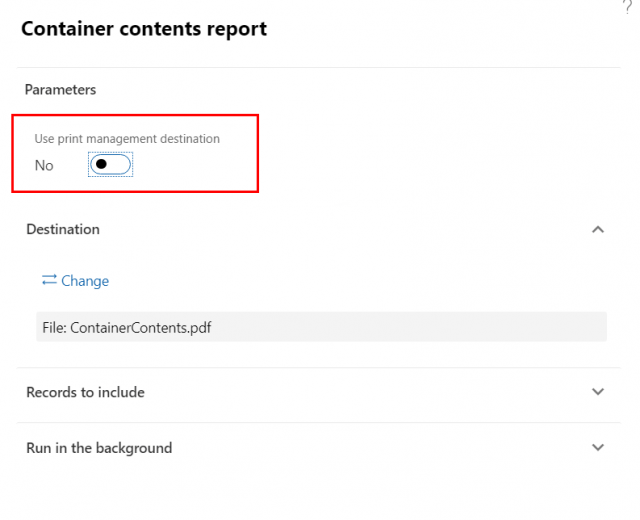This screenshot has height=520, width=640.
Task: Click the Use print management destination label
Action: click(x=127, y=139)
